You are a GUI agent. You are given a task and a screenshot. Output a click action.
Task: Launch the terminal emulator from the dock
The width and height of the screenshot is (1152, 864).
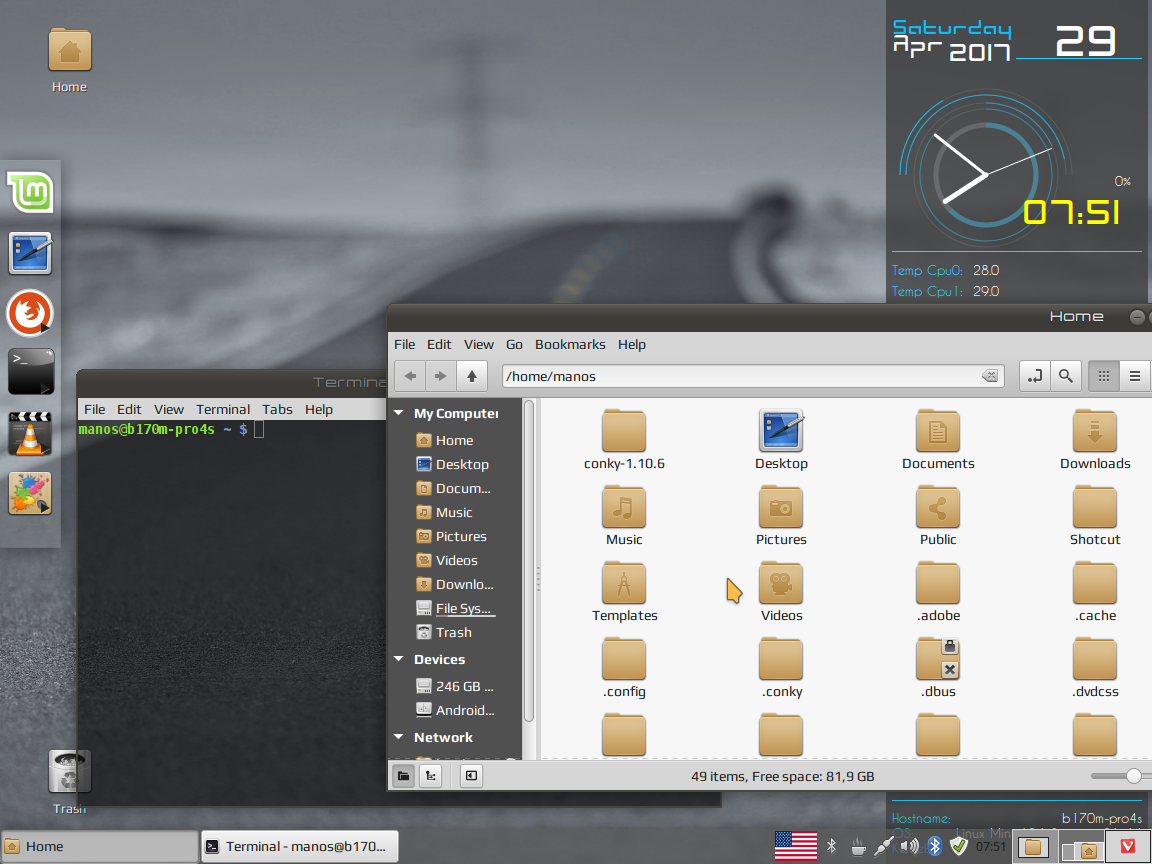(x=31, y=372)
